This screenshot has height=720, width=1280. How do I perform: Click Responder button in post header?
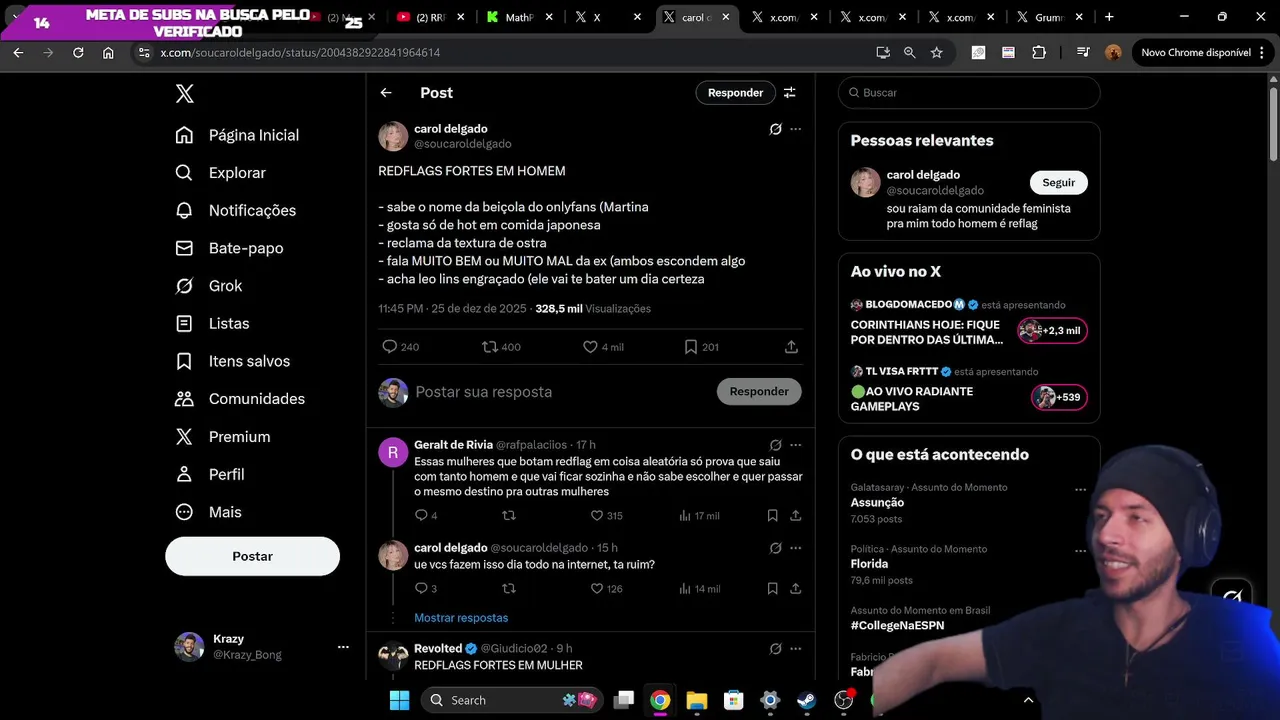point(735,93)
